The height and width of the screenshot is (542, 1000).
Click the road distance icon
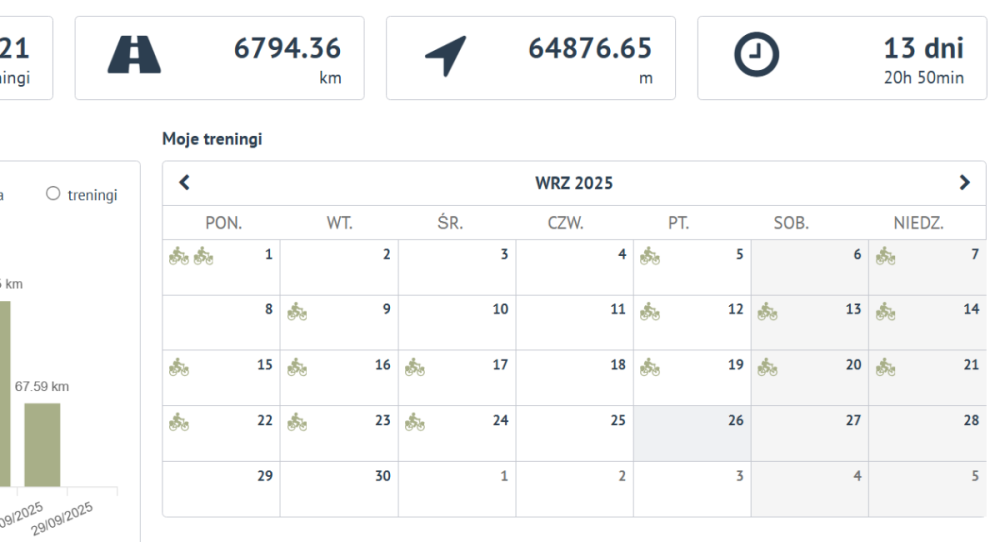tap(134, 58)
